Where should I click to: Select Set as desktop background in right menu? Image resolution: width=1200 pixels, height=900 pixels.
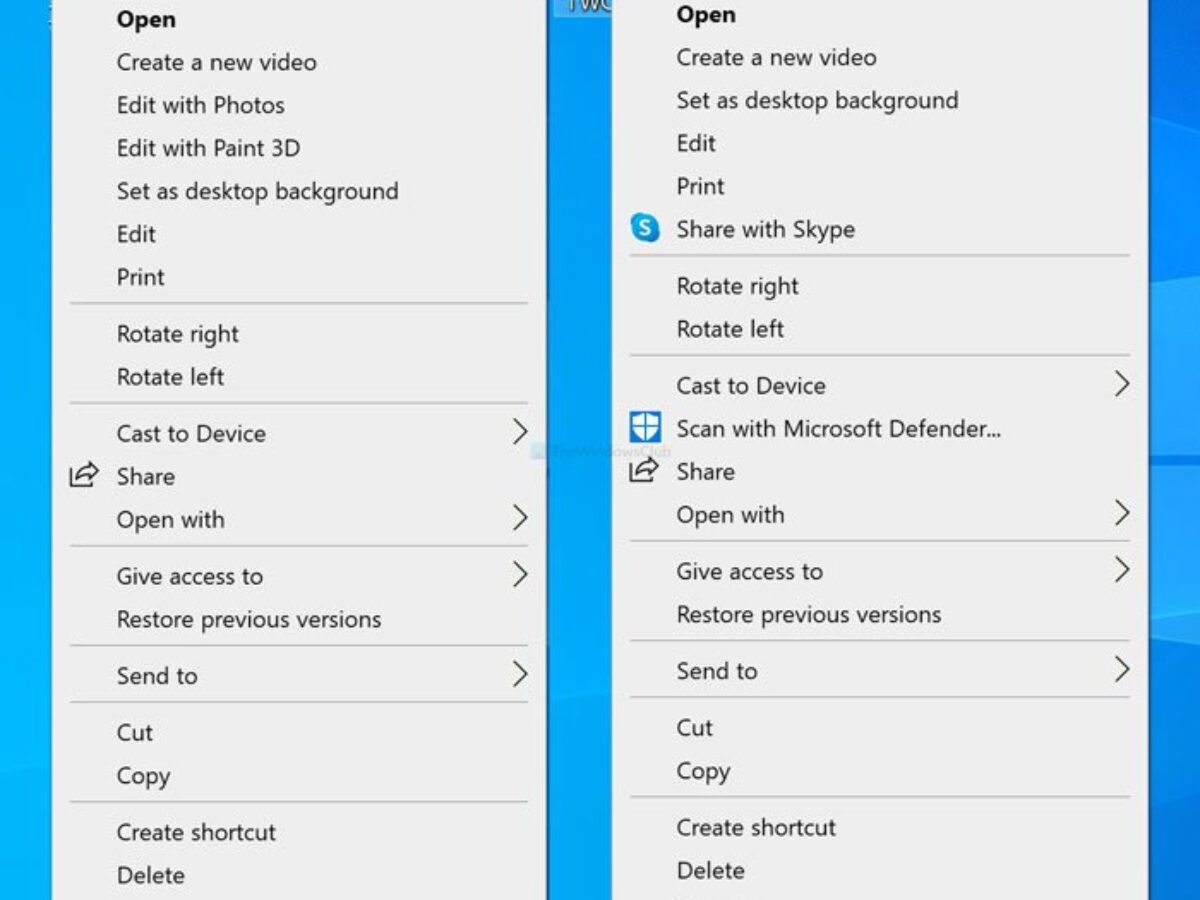click(x=817, y=100)
